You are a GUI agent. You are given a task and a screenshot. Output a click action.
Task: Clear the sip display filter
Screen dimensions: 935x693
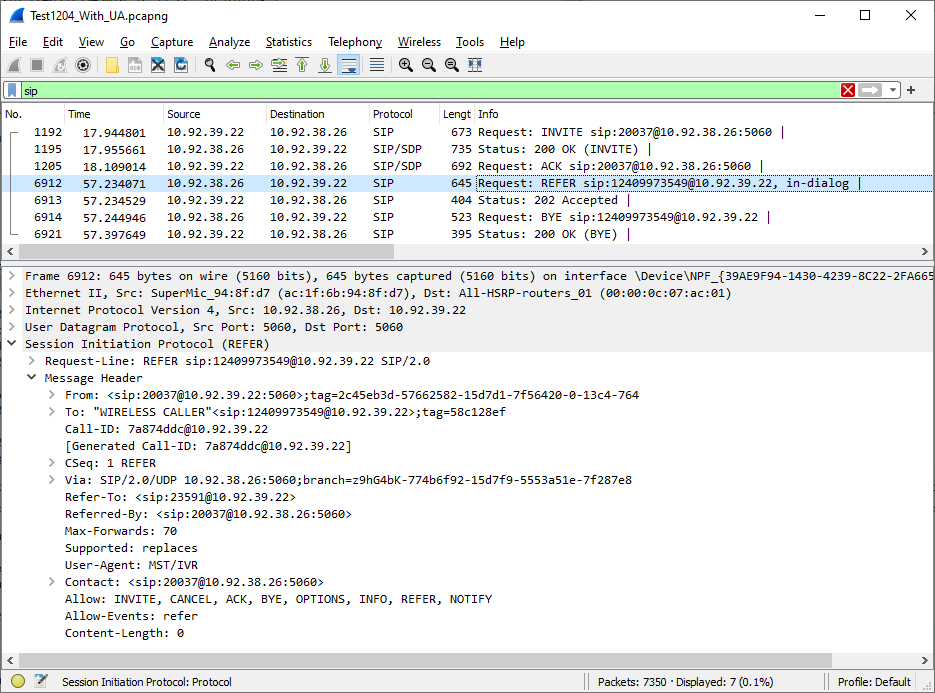point(848,90)
